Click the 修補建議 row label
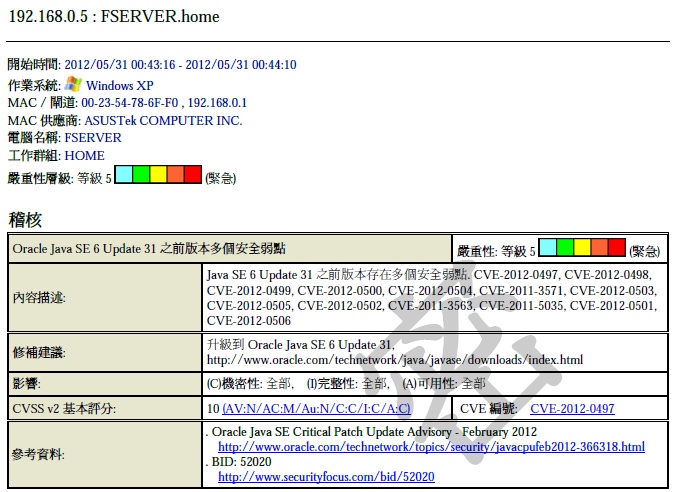This screenshot has height=492, width=674. (39, 352)
